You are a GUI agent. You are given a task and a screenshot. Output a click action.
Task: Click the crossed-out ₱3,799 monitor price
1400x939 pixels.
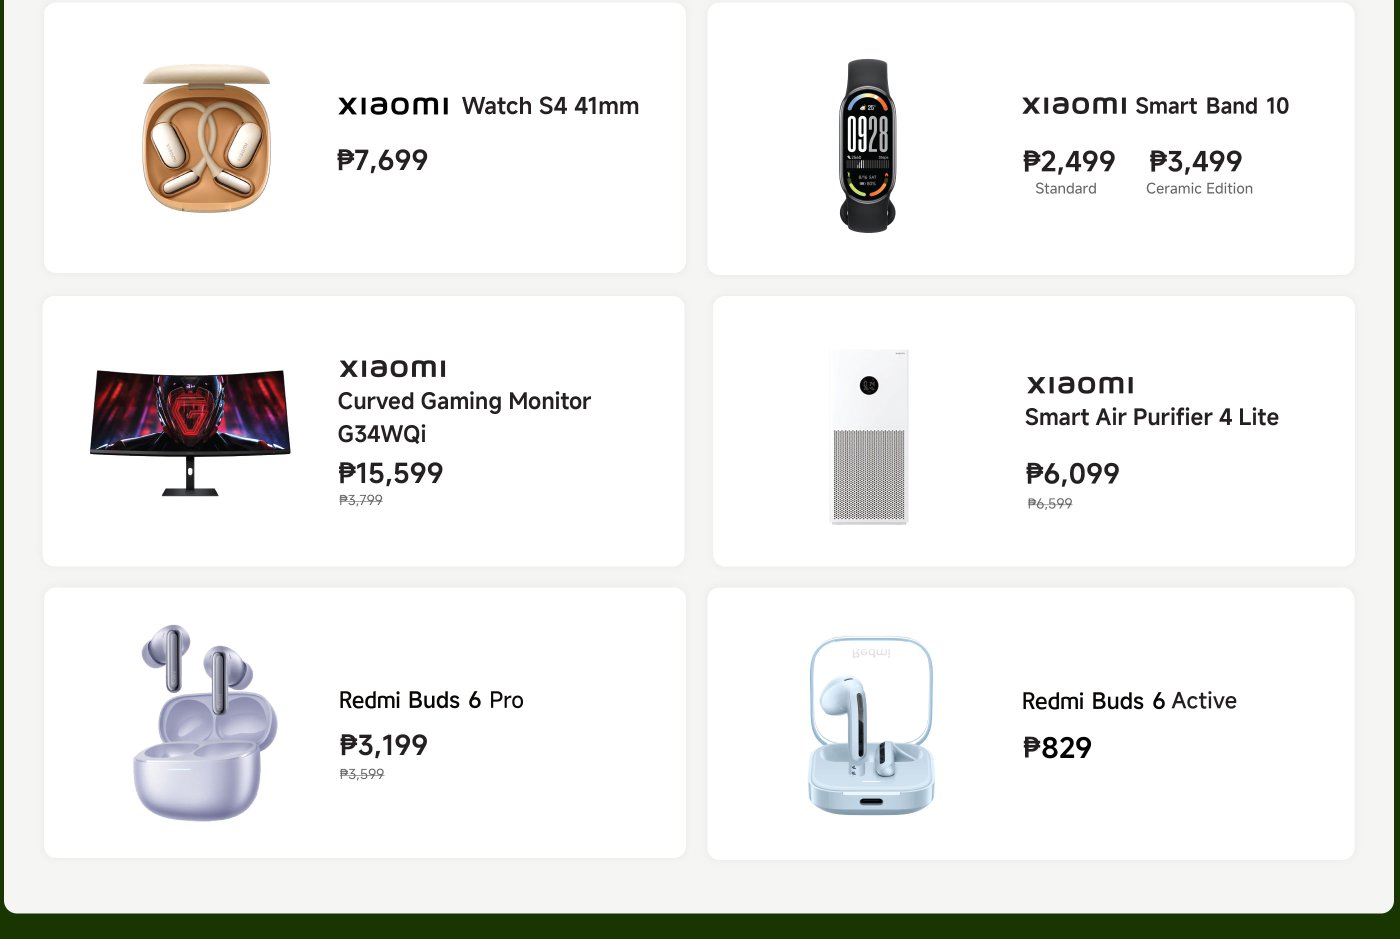point(360,500)
